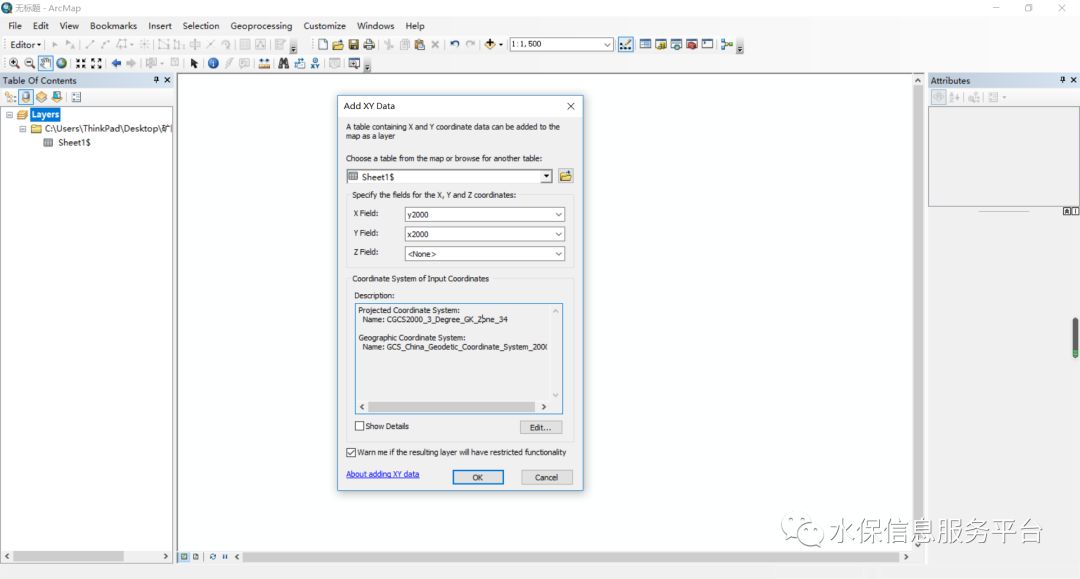The image size is (1080, 579).
Task: Select Sheet1$ in the Table Of Contents
Action: (x=74, y=143)
